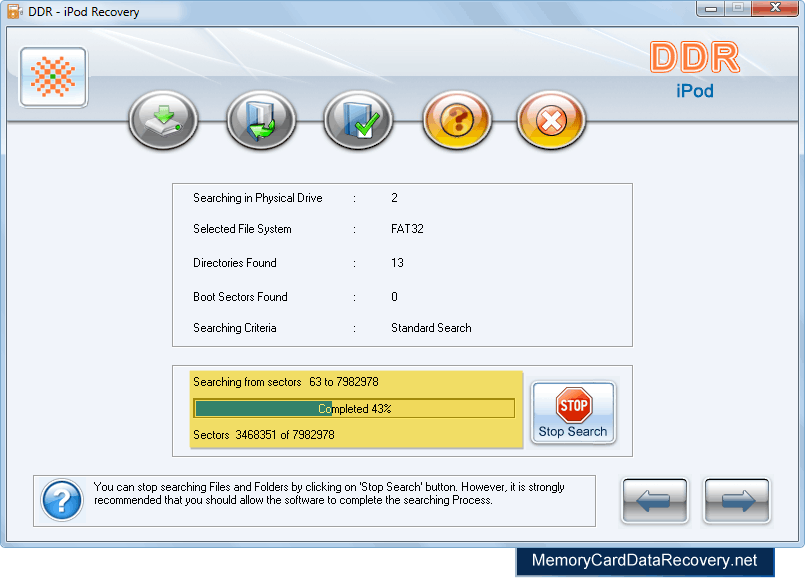Click the Completed 43% progress bar
The image size is (805, 578).
354,409
